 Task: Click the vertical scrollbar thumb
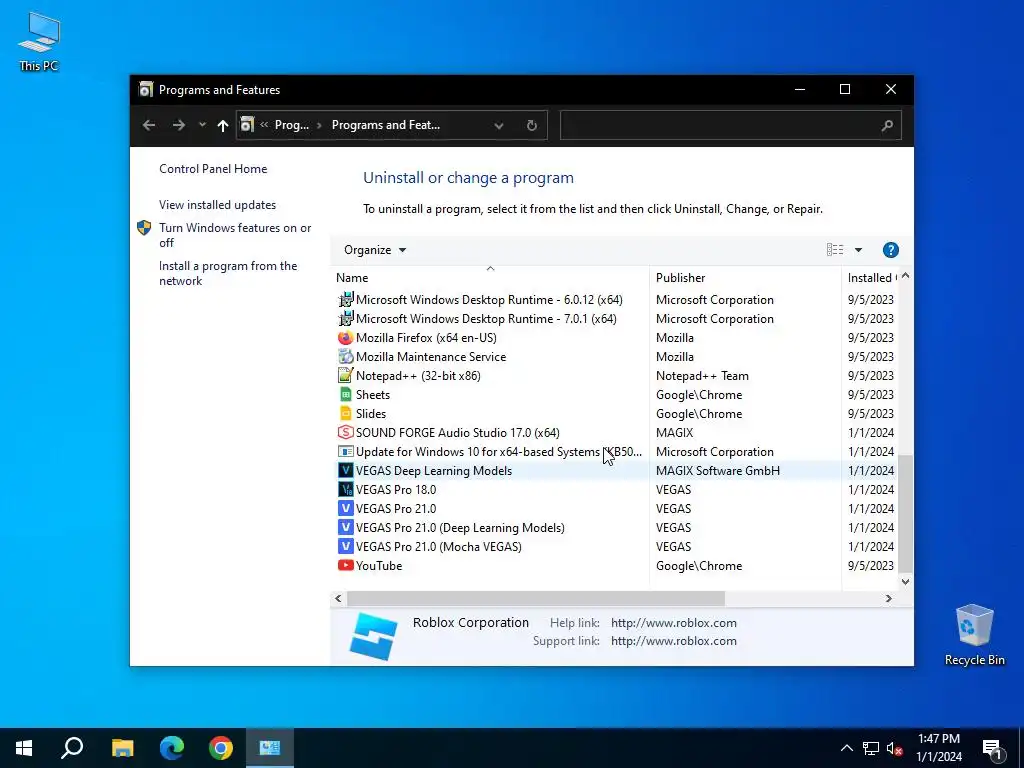click(905, 514)
